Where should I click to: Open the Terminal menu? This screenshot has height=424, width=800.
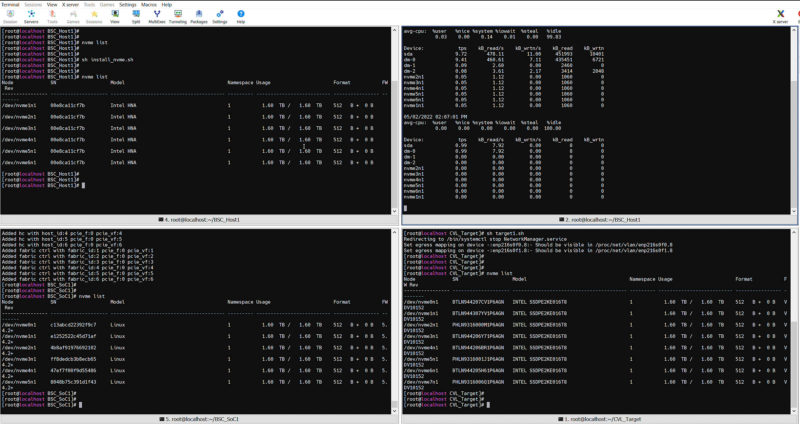(x=10, y=4)
